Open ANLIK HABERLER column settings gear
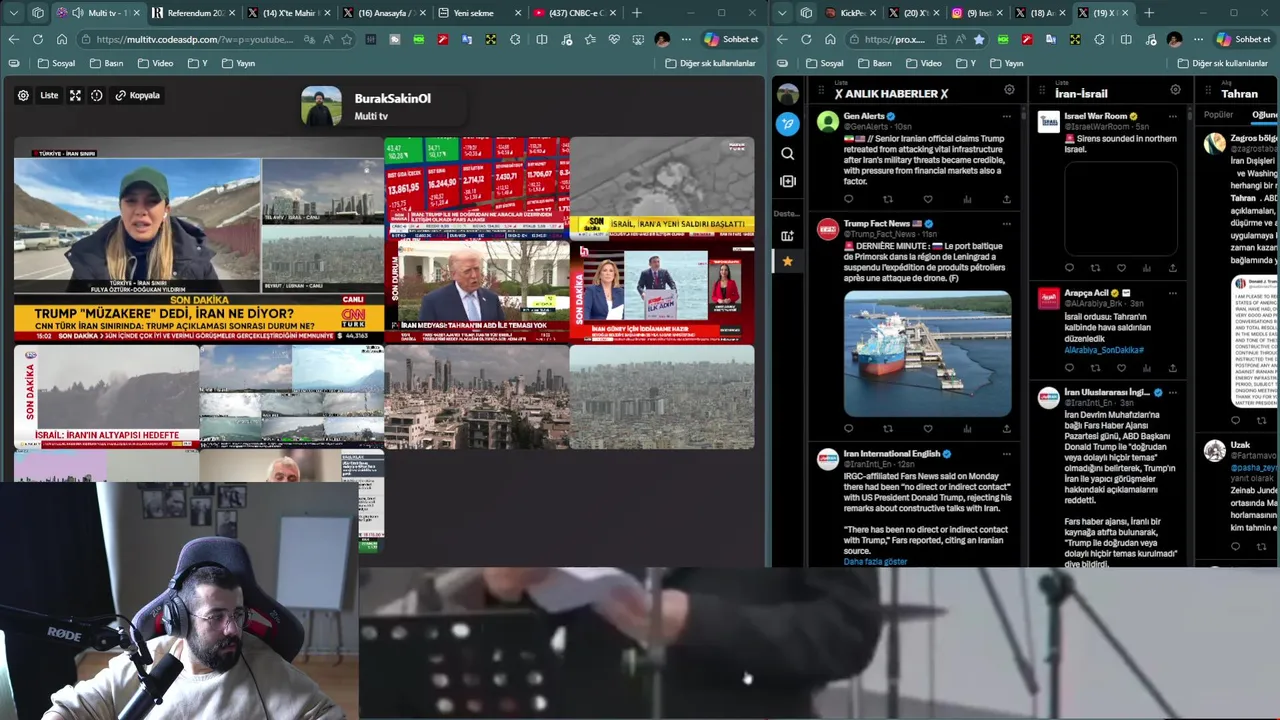 pos(1009,90)
